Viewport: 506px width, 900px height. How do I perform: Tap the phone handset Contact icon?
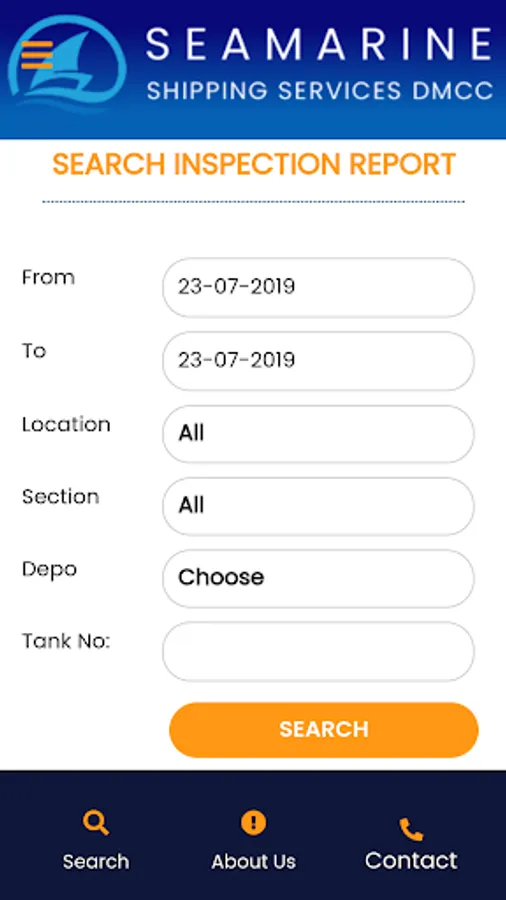click(411, 829)
